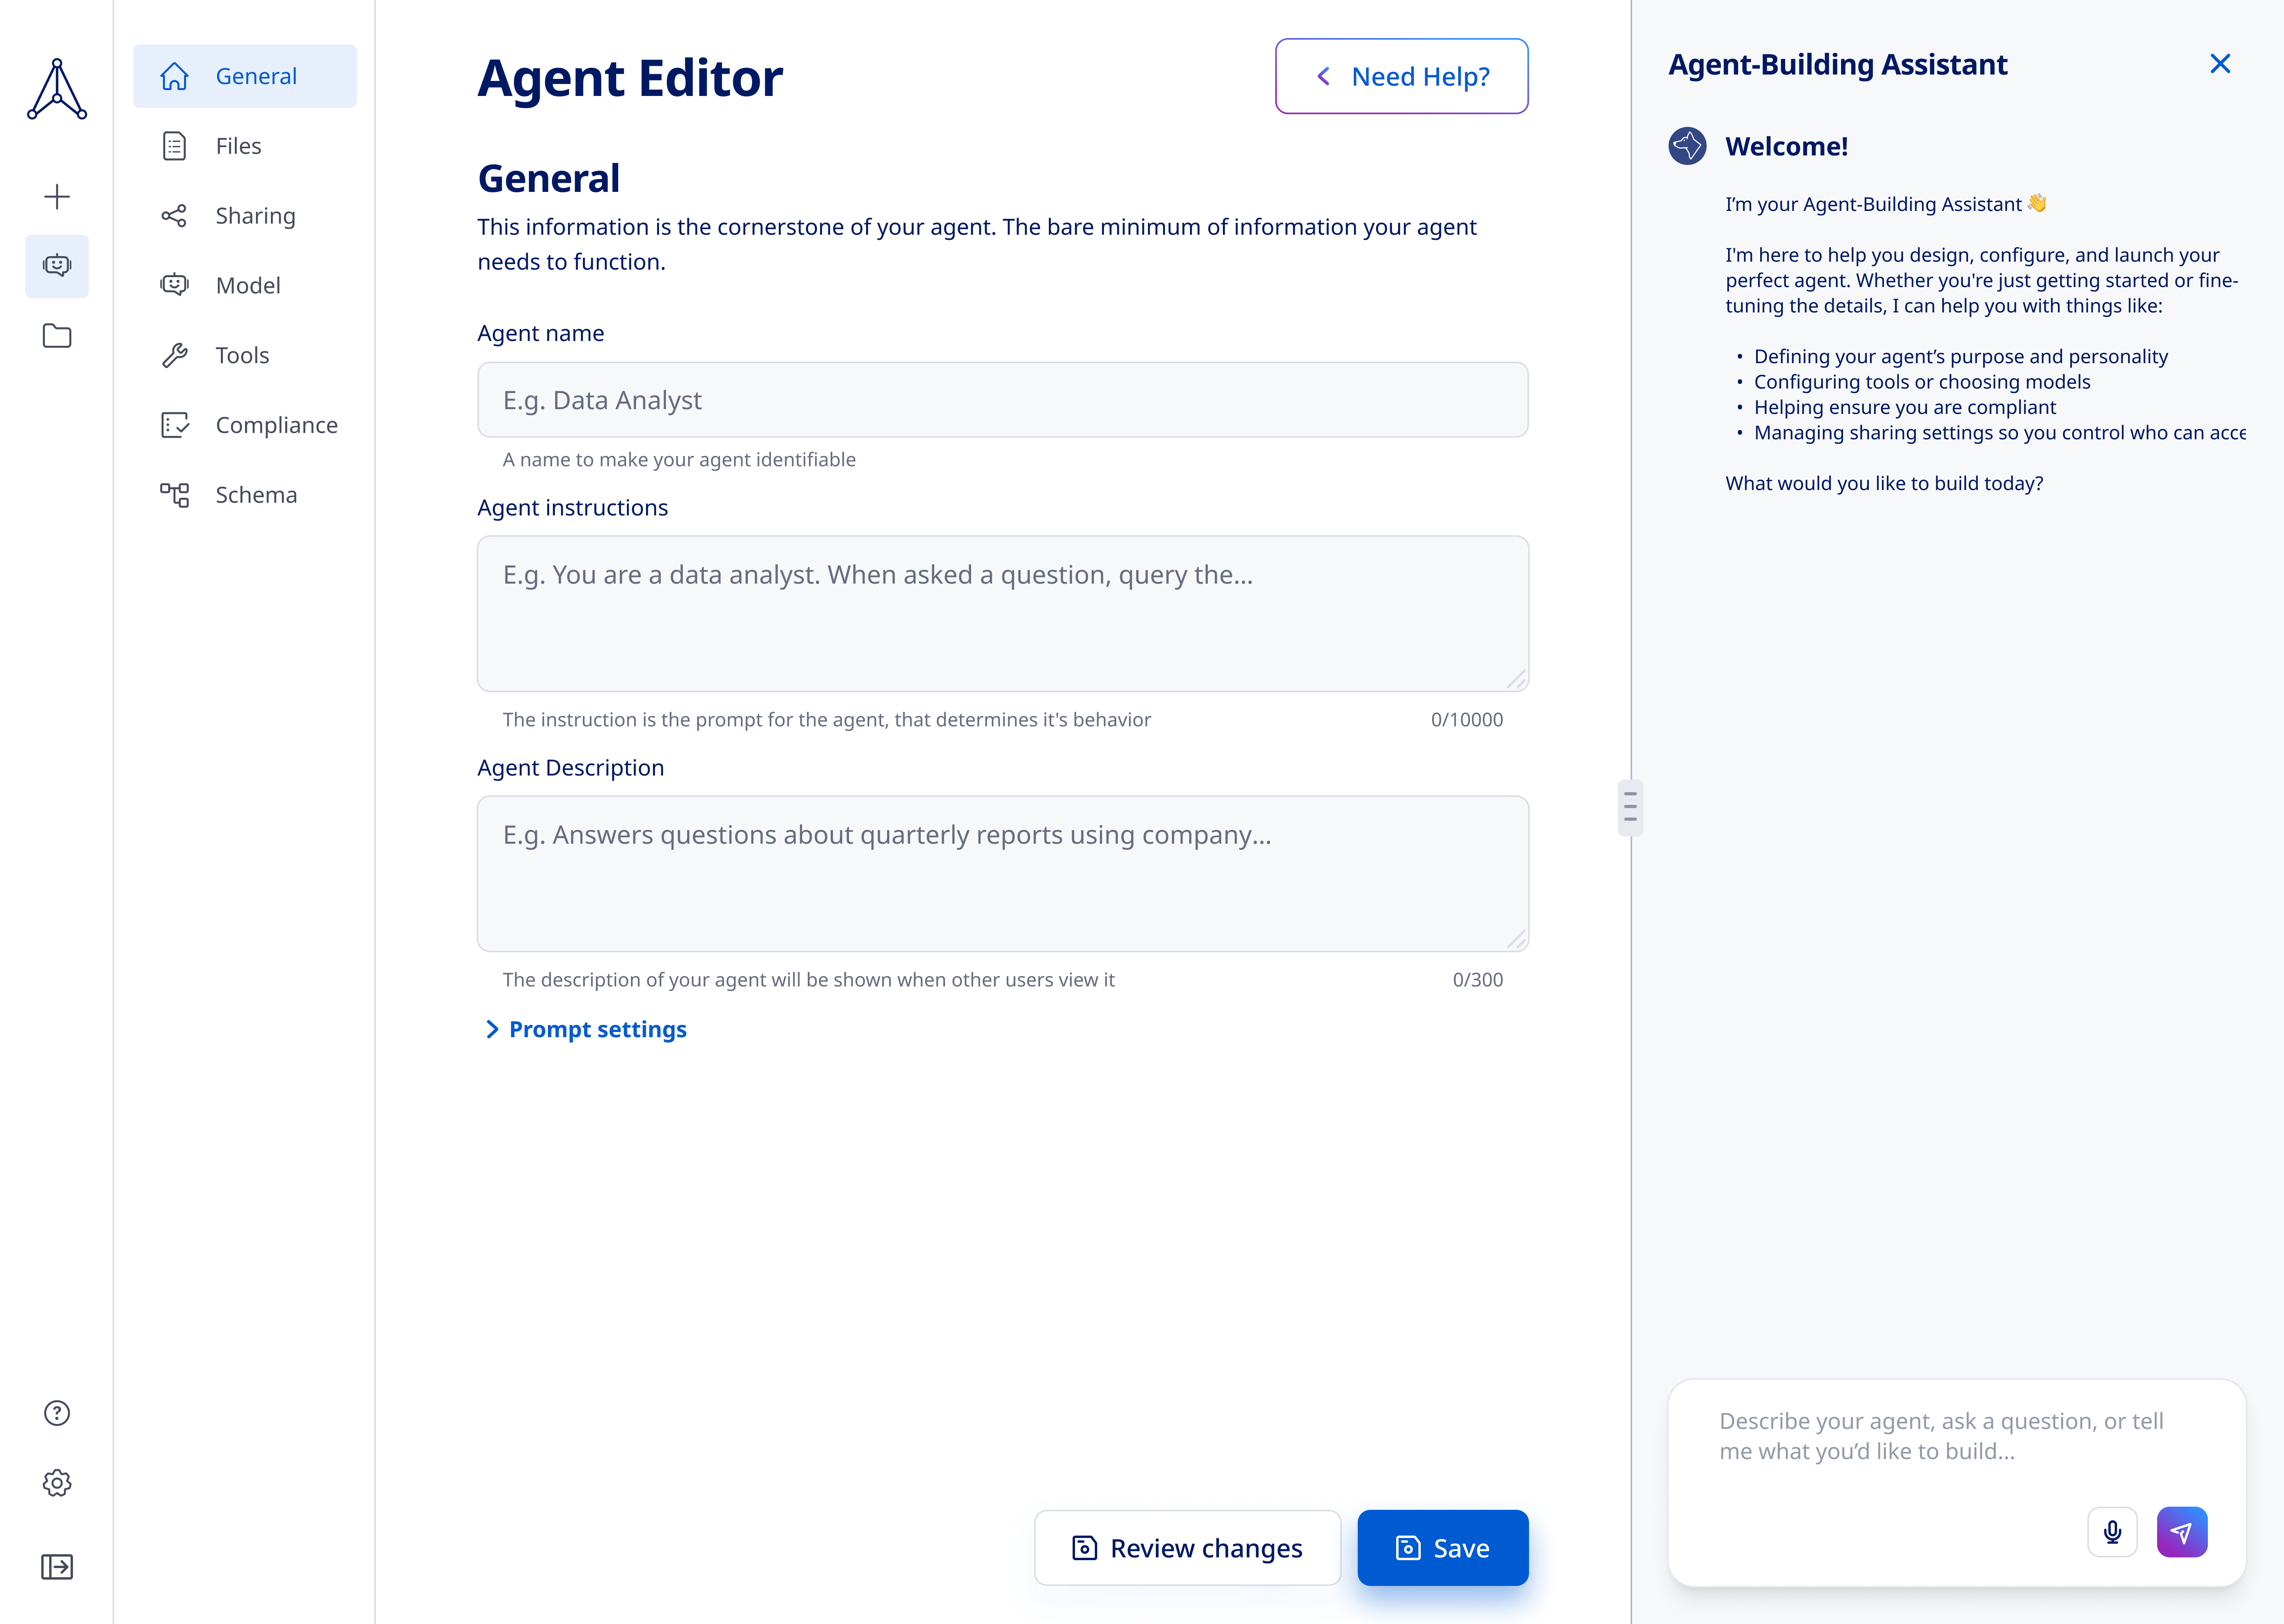
Task: Click the 'A name to make your agent identifiable' hint
Action: [679, 460]
